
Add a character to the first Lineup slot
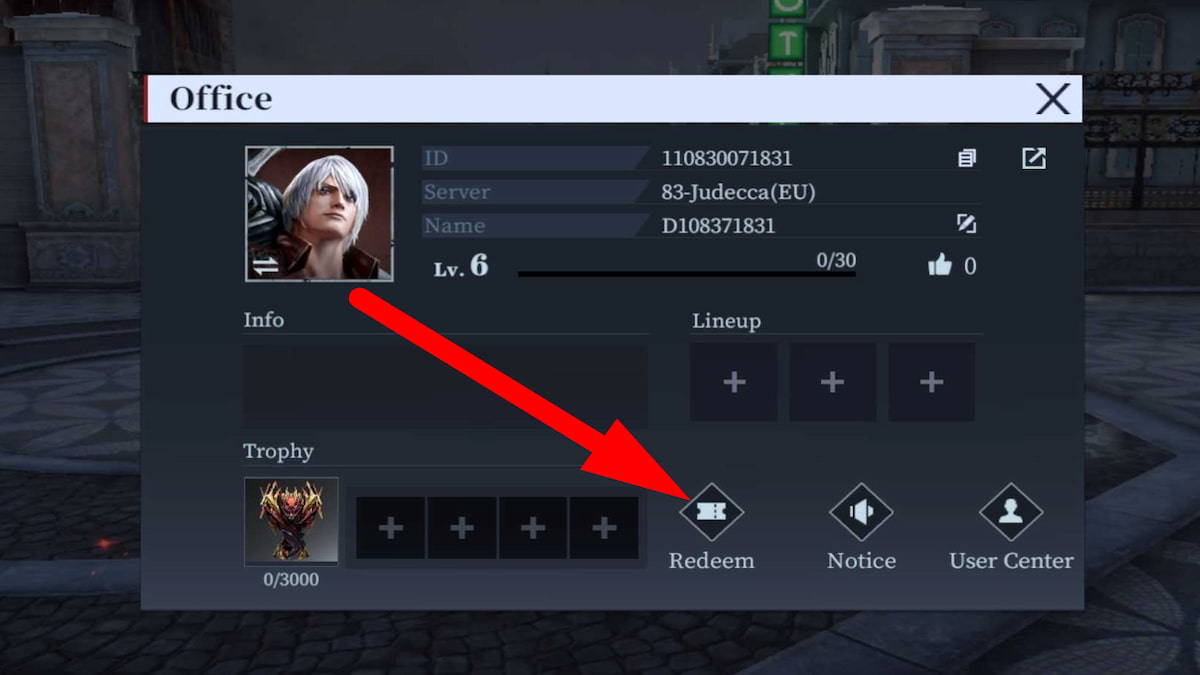click(734, 382)
